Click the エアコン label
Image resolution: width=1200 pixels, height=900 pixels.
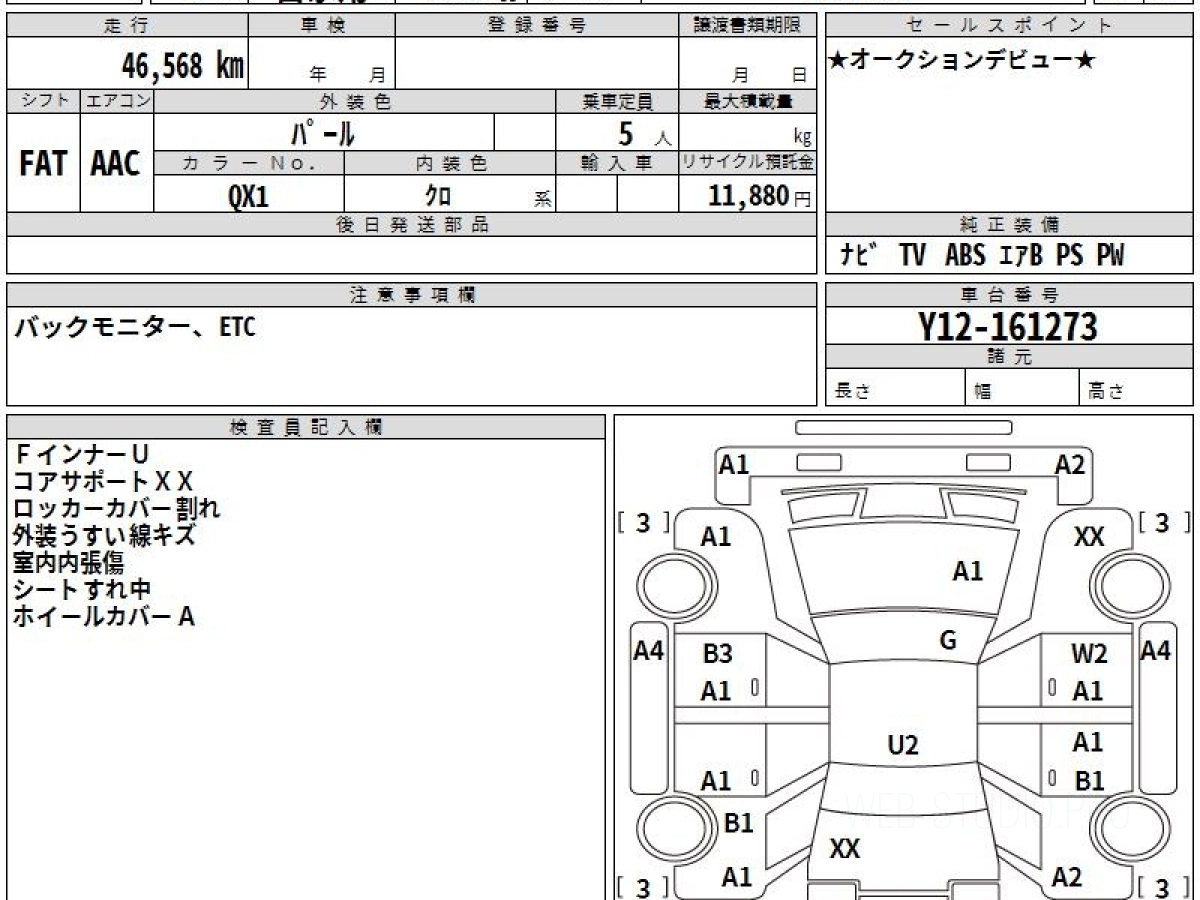[117, 101]
